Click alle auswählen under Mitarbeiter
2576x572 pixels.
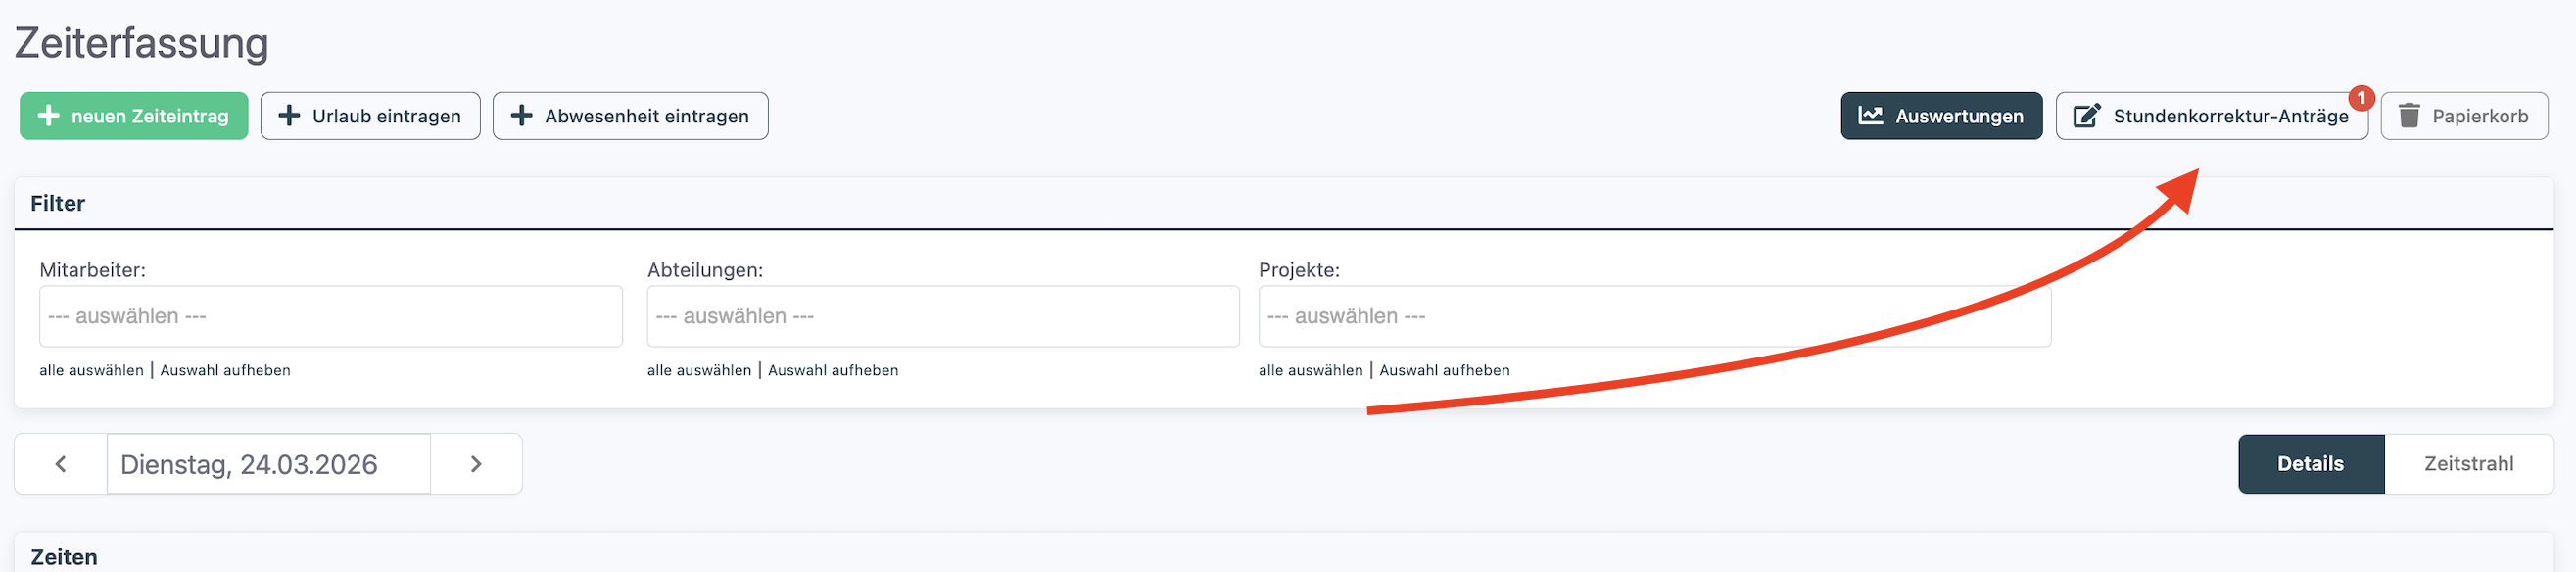click(91, 371)
